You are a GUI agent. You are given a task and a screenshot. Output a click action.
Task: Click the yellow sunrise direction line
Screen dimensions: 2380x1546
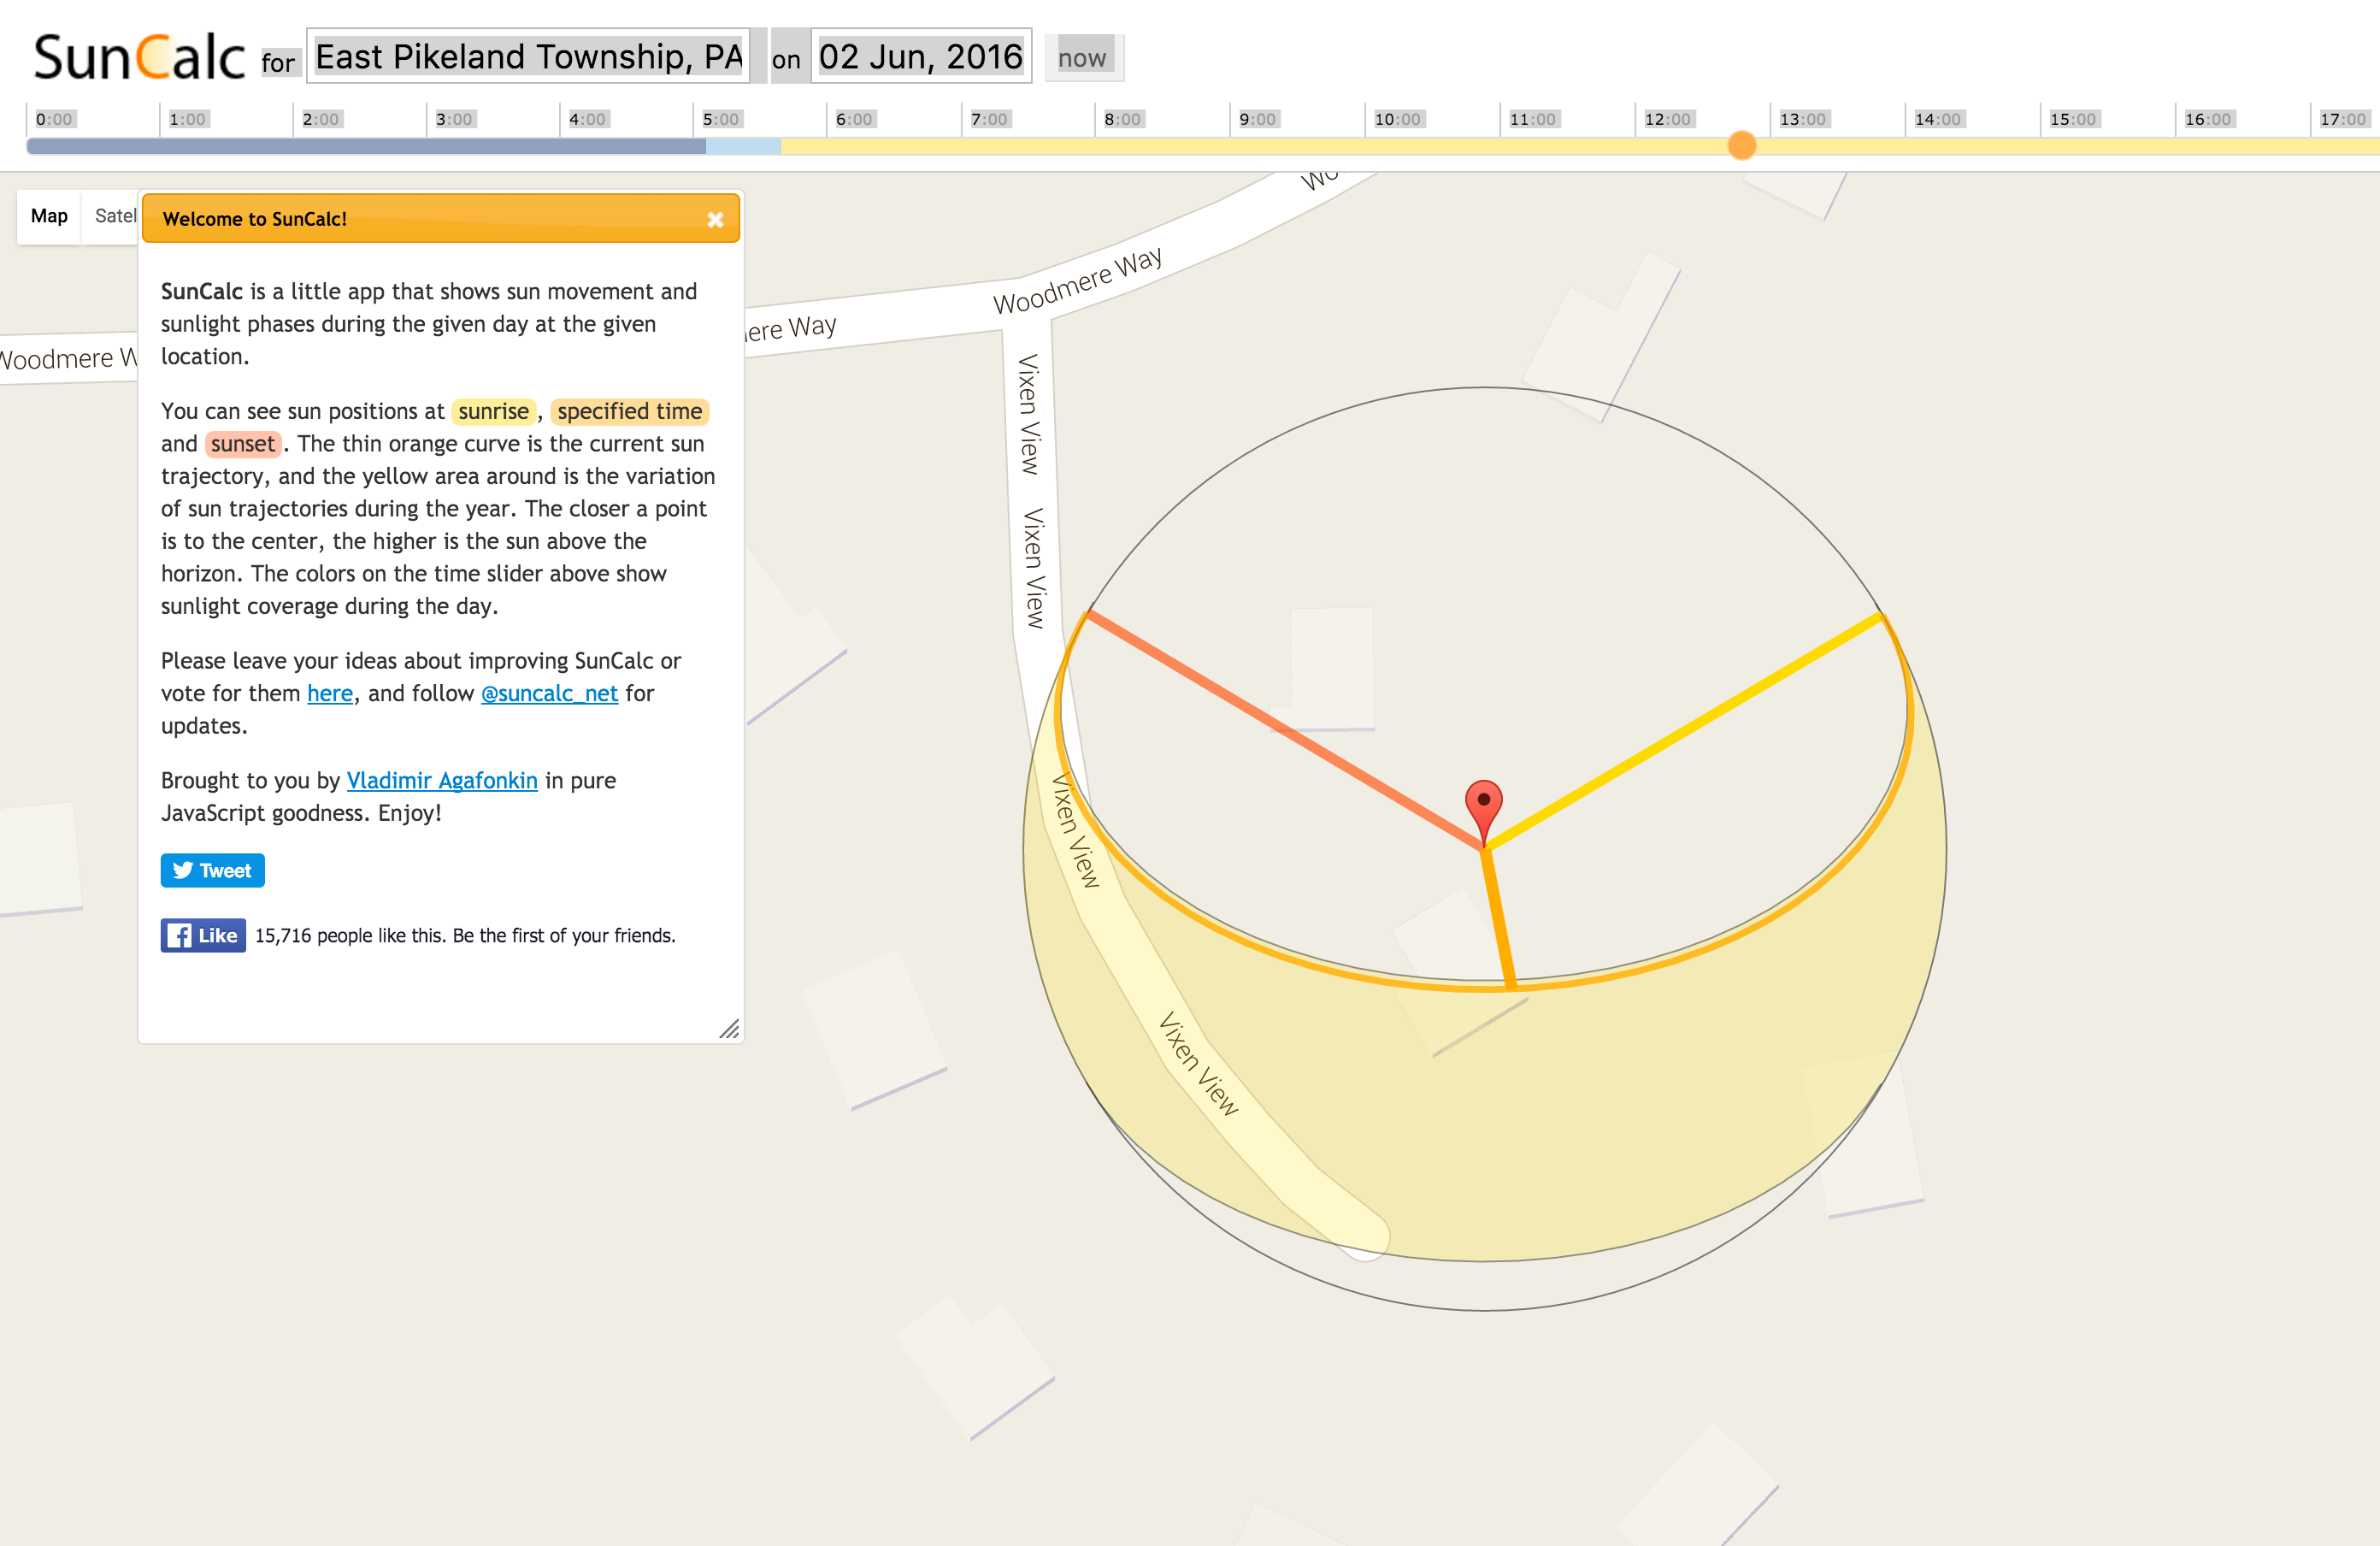pos(1684,731)
